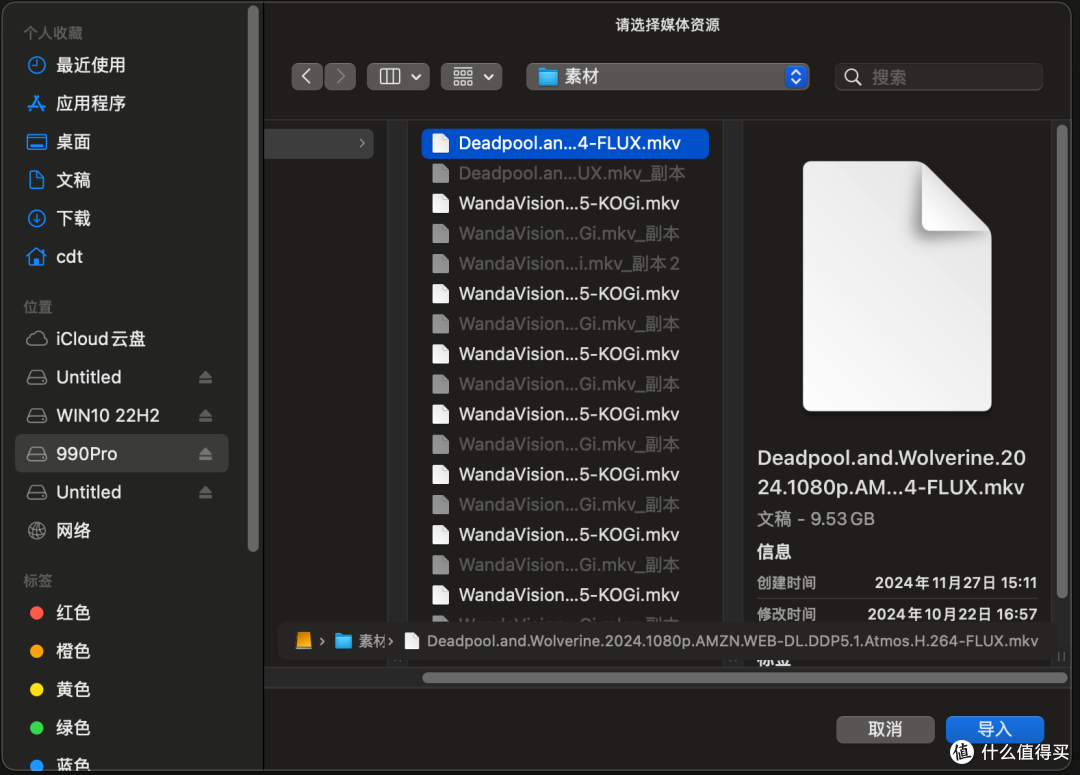Viewport: 1080px width, 775px height.
Task: Click the large file preview thumbnail
Action: point(897,286)
